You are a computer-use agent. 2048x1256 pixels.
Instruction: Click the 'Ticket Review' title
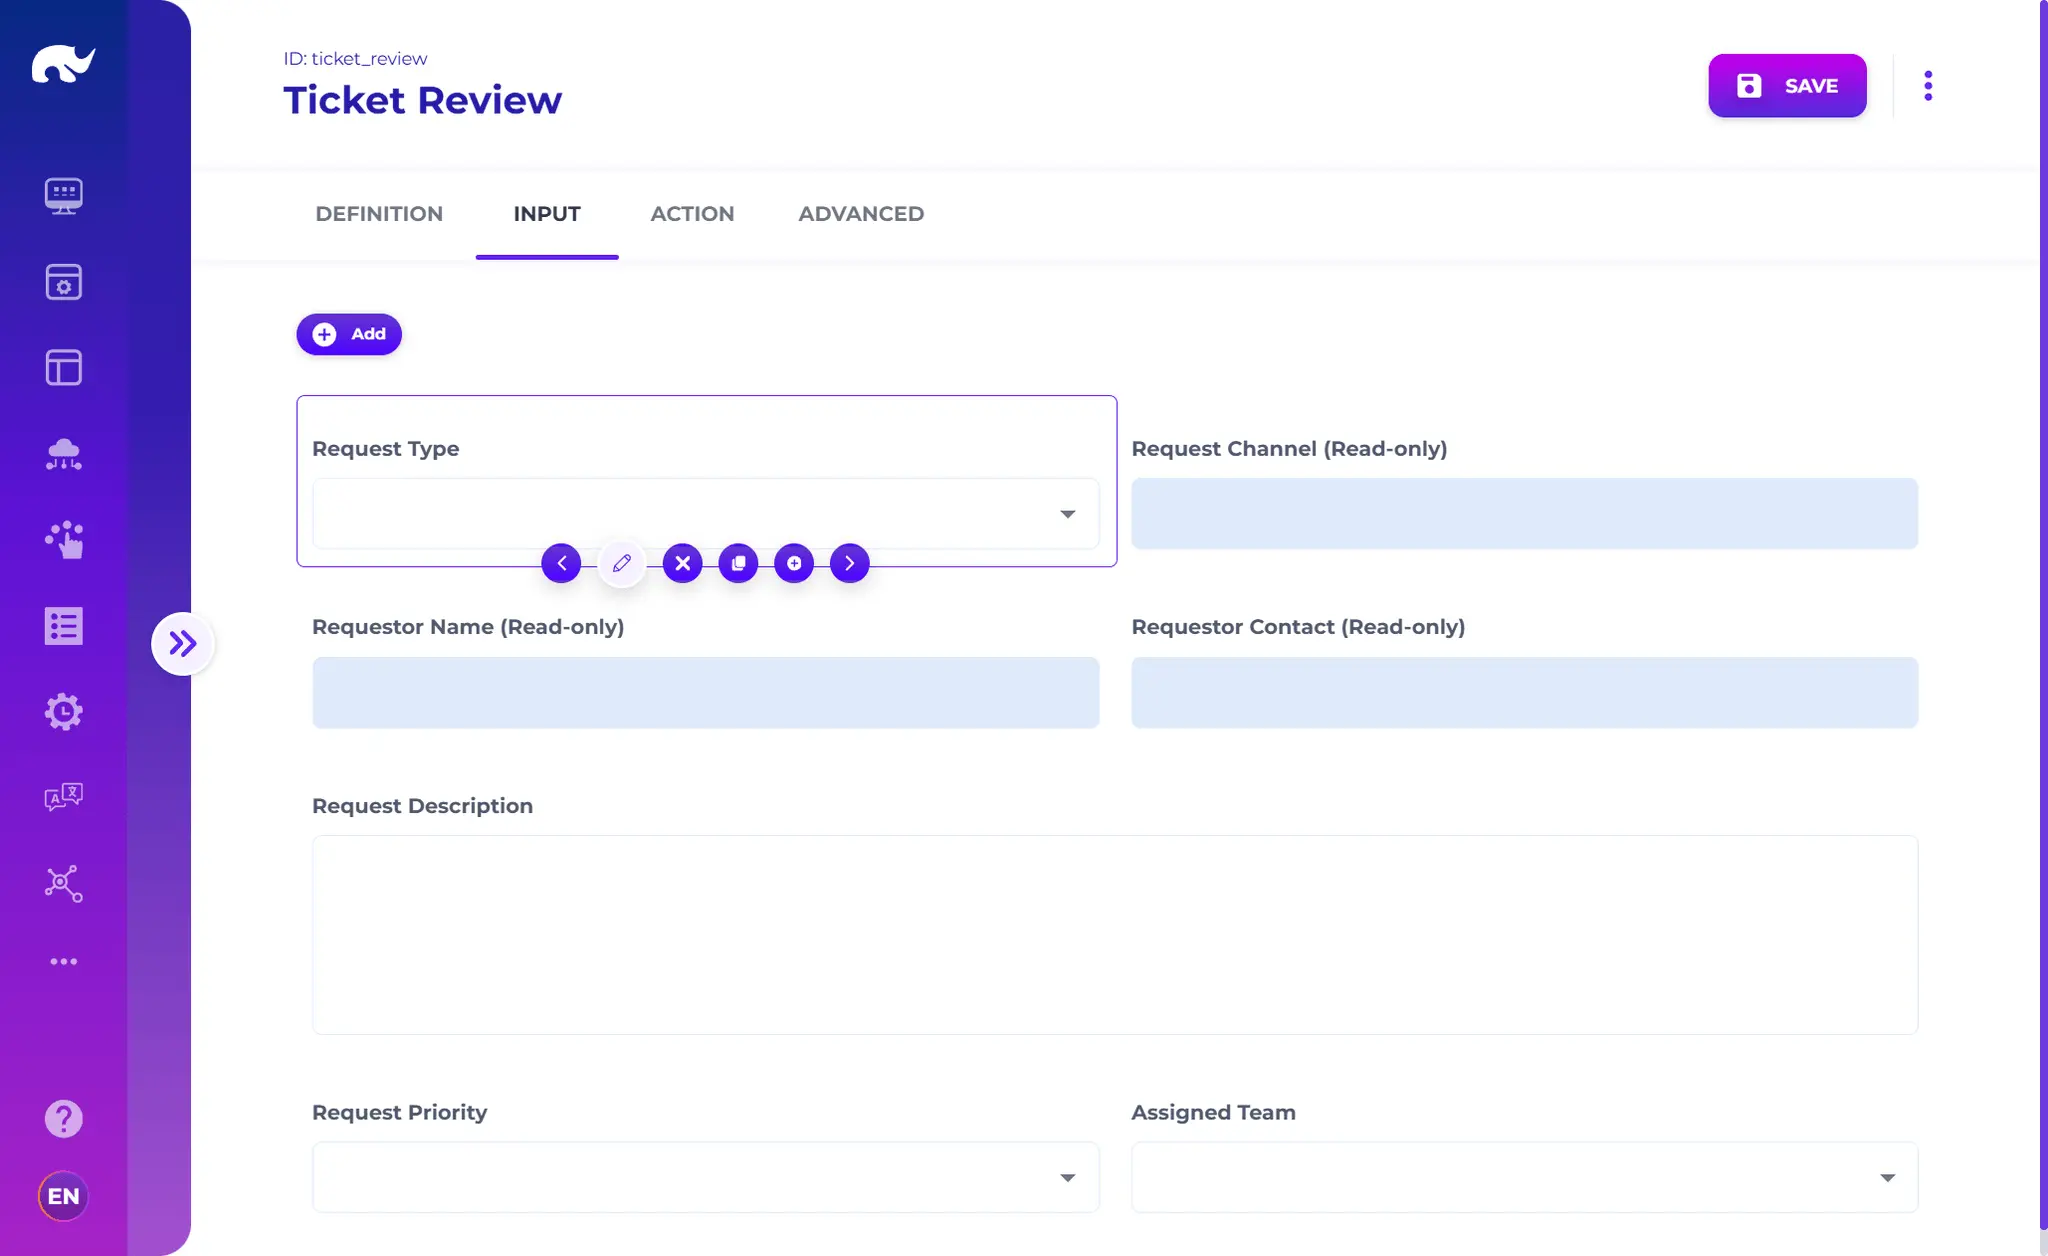pos(422,100)
